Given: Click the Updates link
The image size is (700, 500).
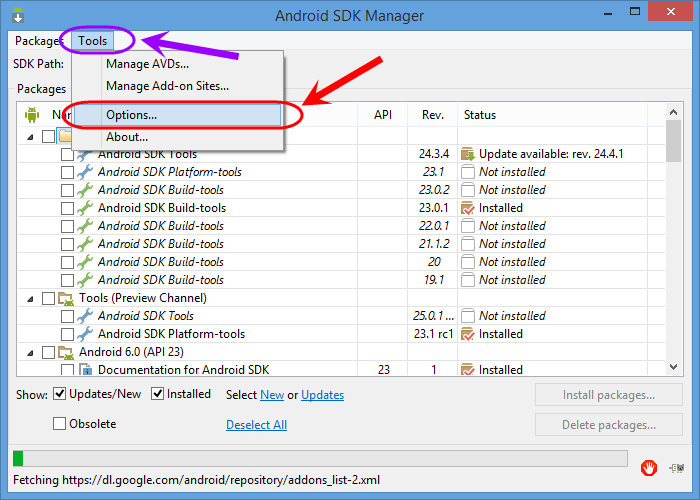Looking at the screenshot, I should [x=322, y=395].
